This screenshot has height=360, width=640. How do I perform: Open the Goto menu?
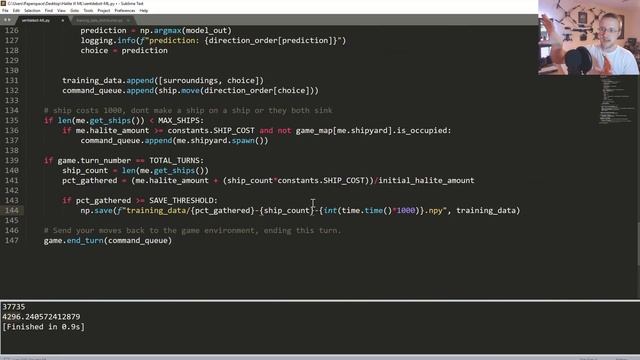point(74,11)
